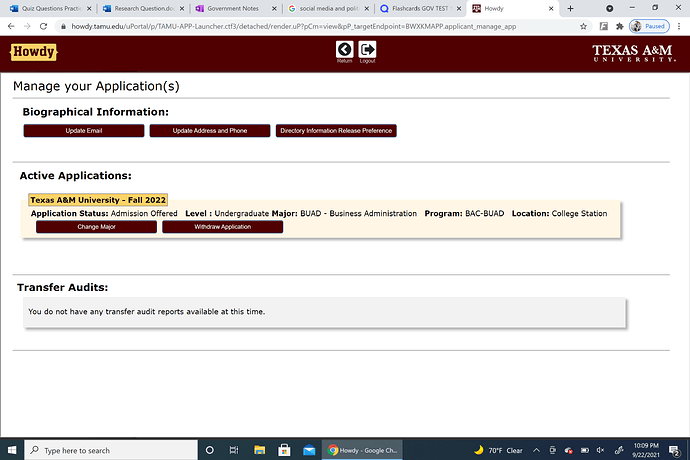Click the Manage your Application(s) heading

click(96, 86)
